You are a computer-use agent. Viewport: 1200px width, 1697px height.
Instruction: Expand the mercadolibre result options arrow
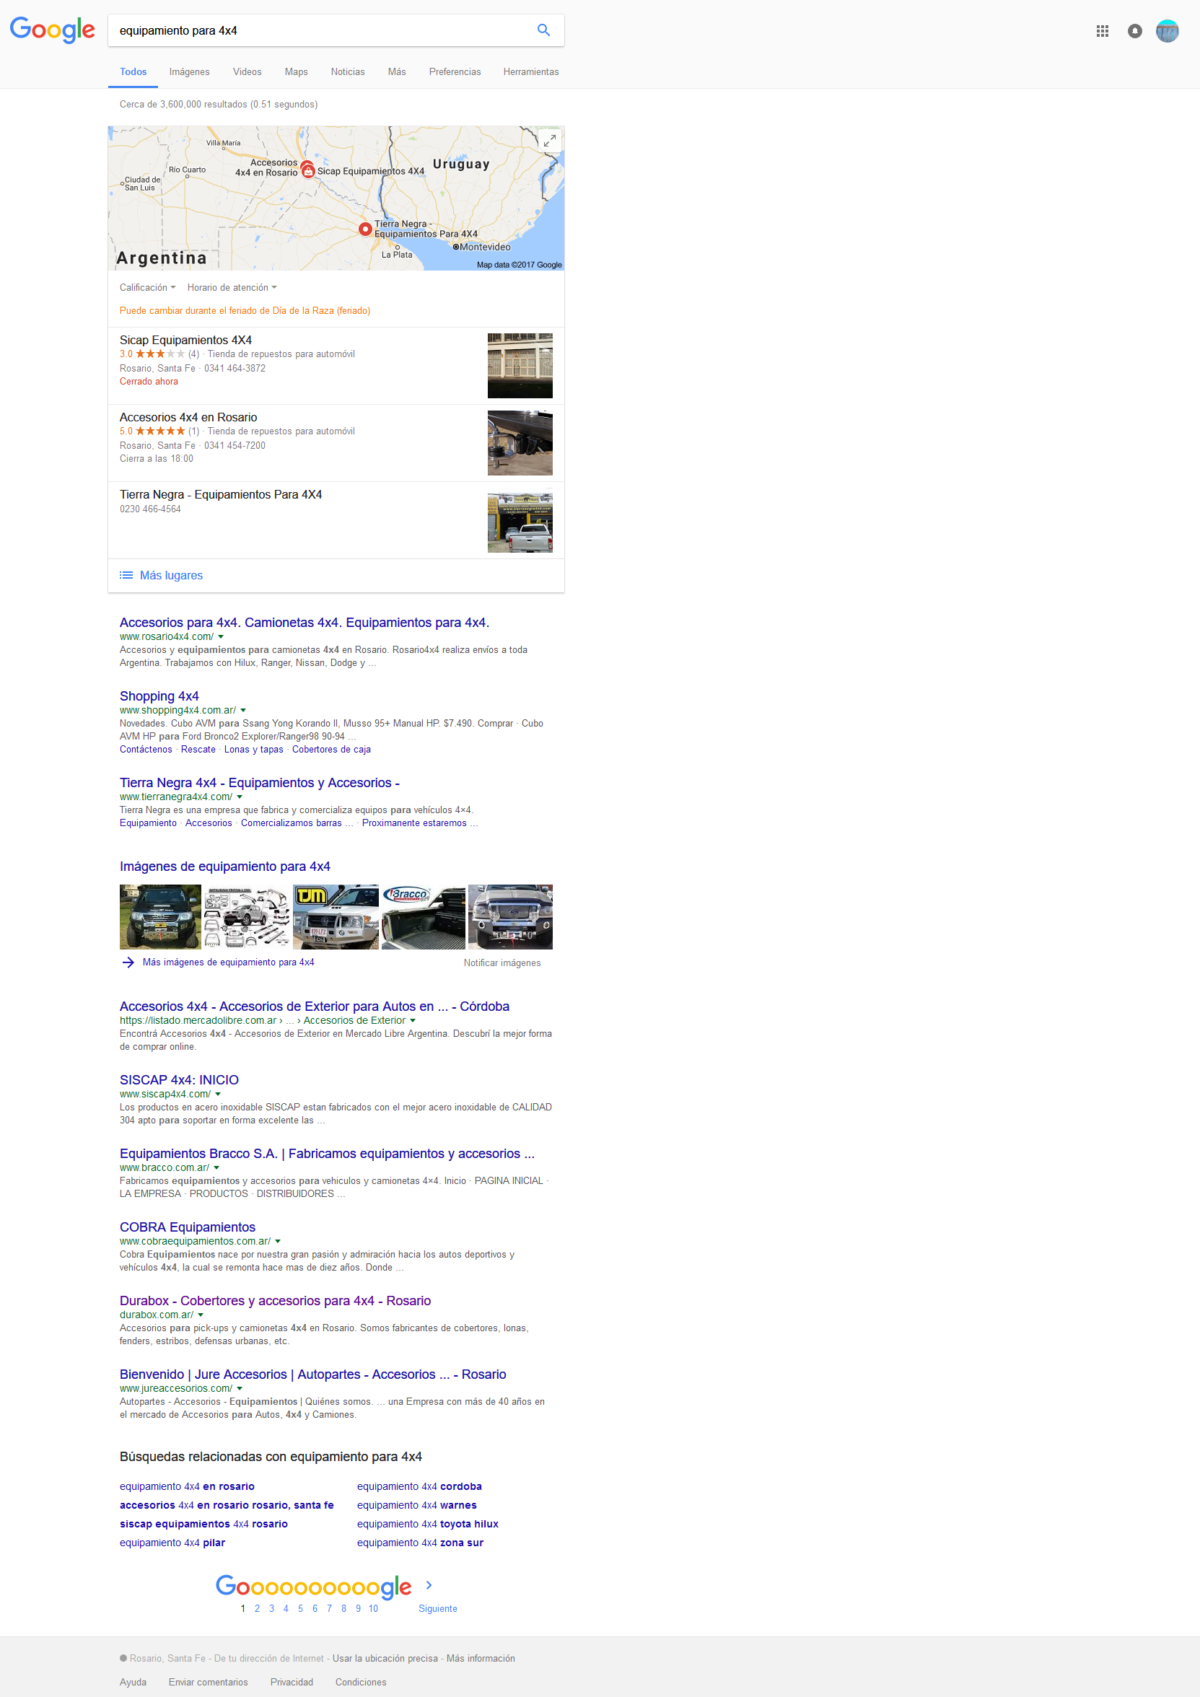pyautogui.click(x=413, y=1021)
